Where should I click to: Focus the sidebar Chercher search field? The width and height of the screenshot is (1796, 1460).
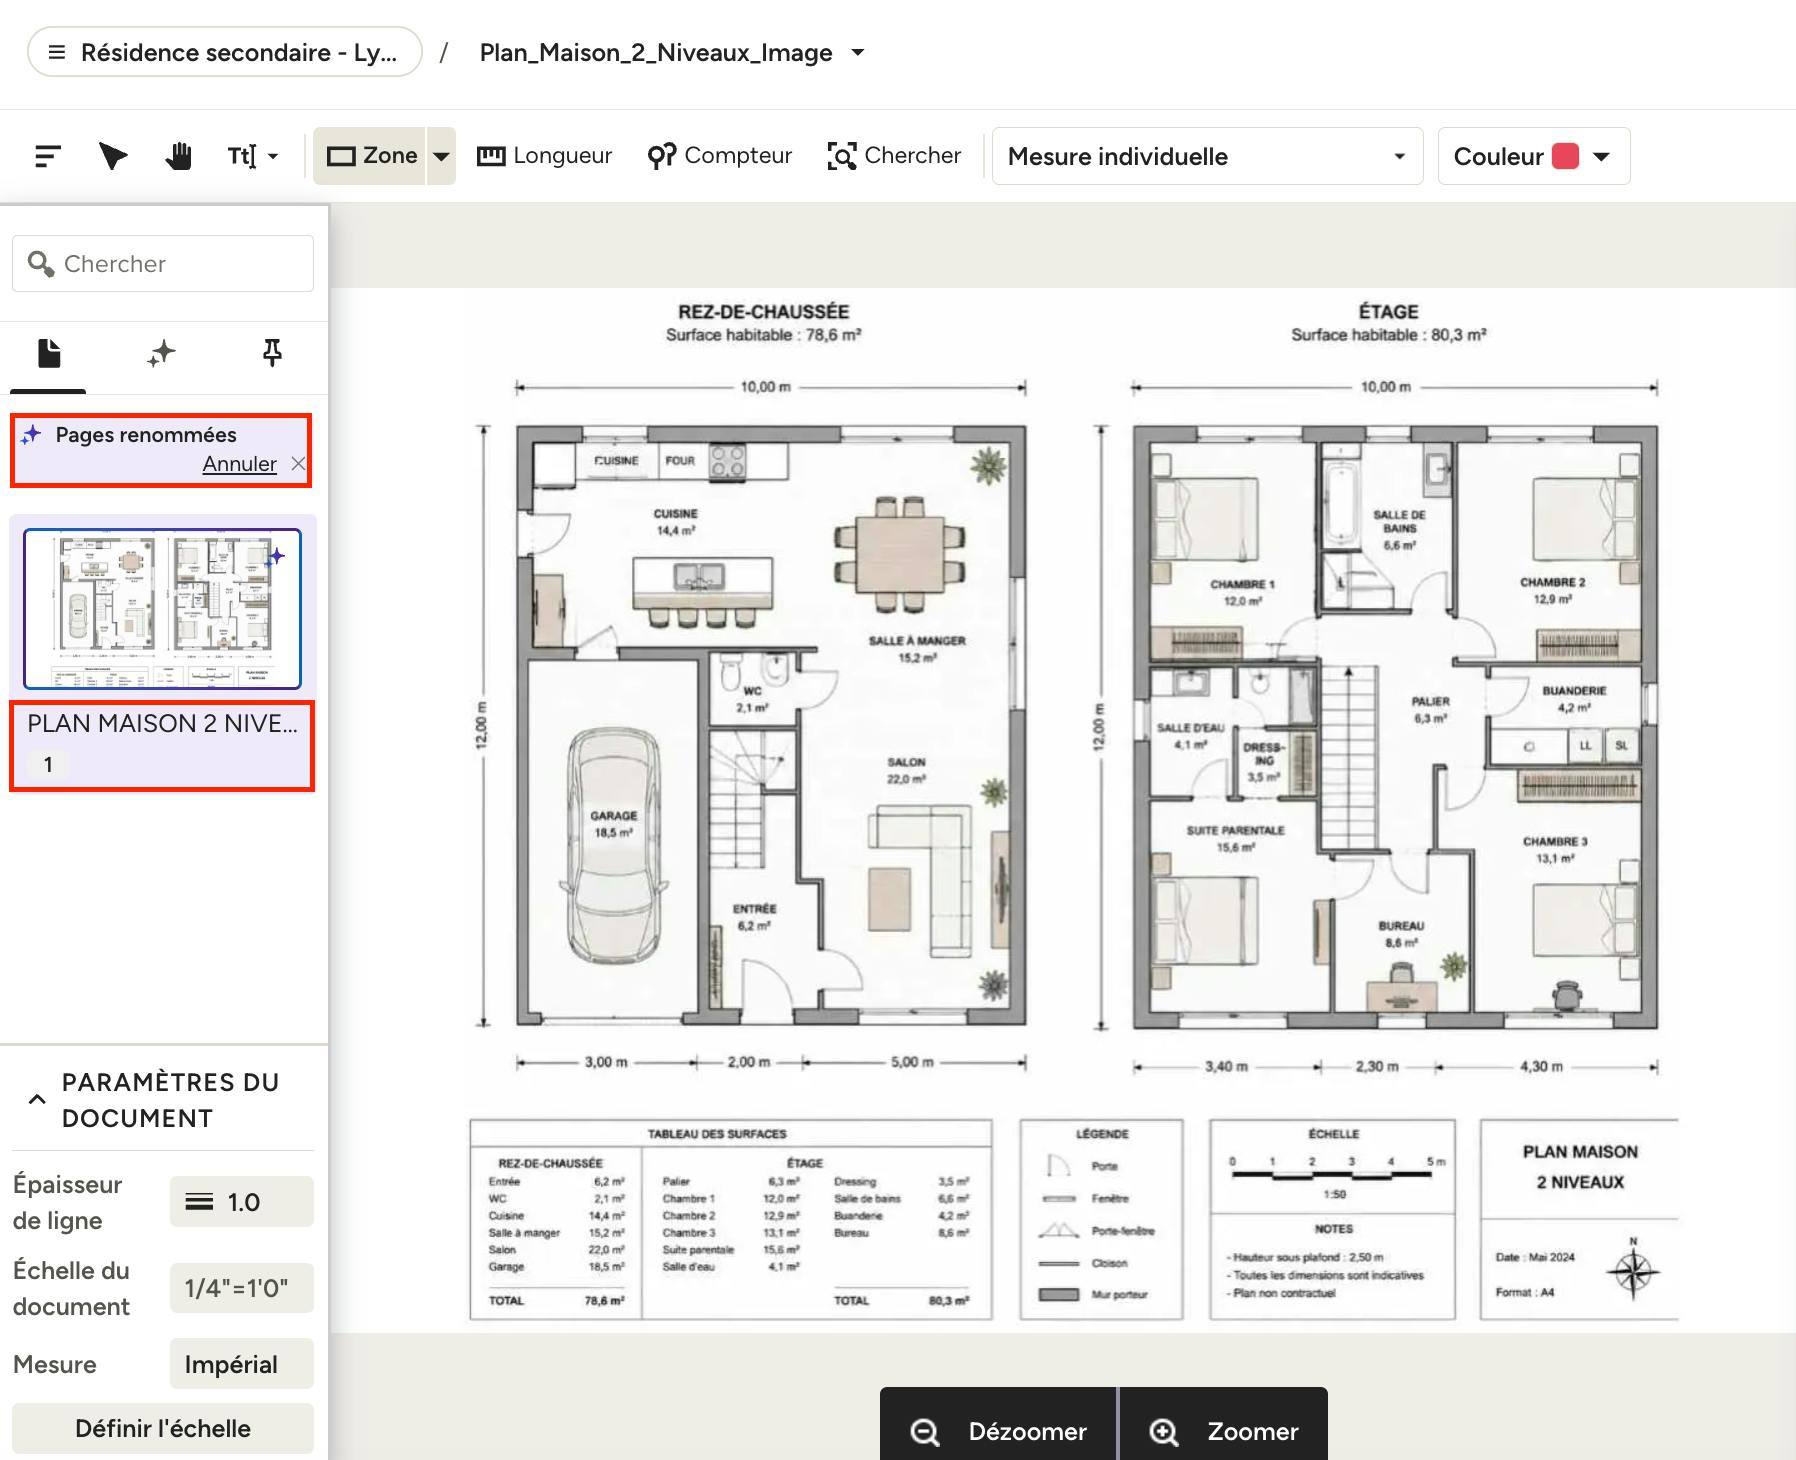point(163,264)
